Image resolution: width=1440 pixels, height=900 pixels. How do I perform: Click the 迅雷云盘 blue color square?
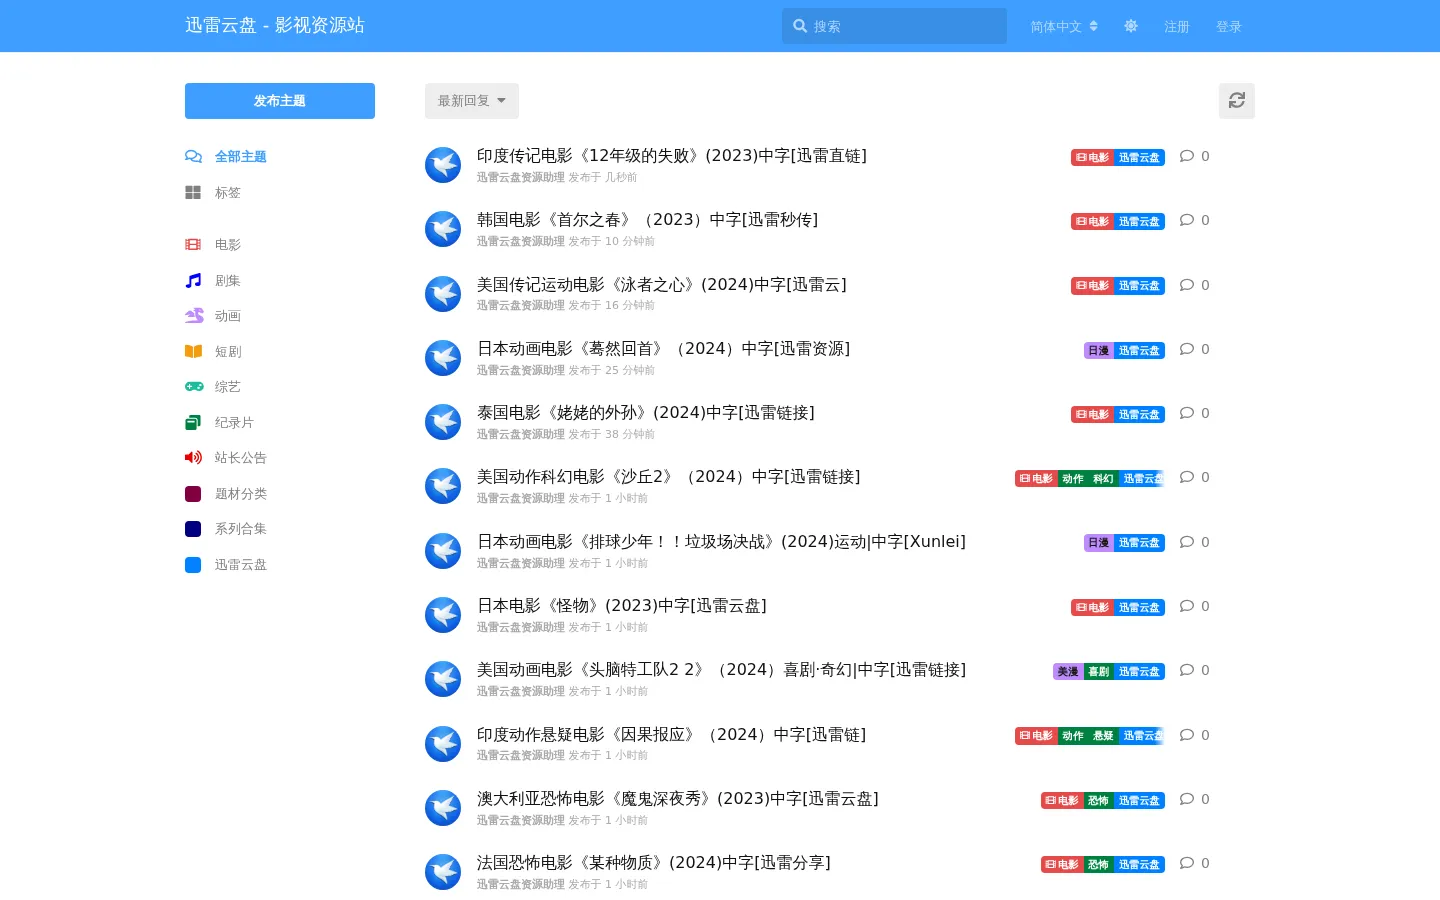(193, 565)
